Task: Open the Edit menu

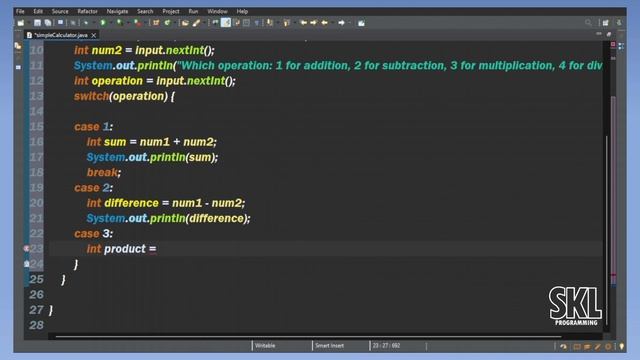Action: [38, 11]
